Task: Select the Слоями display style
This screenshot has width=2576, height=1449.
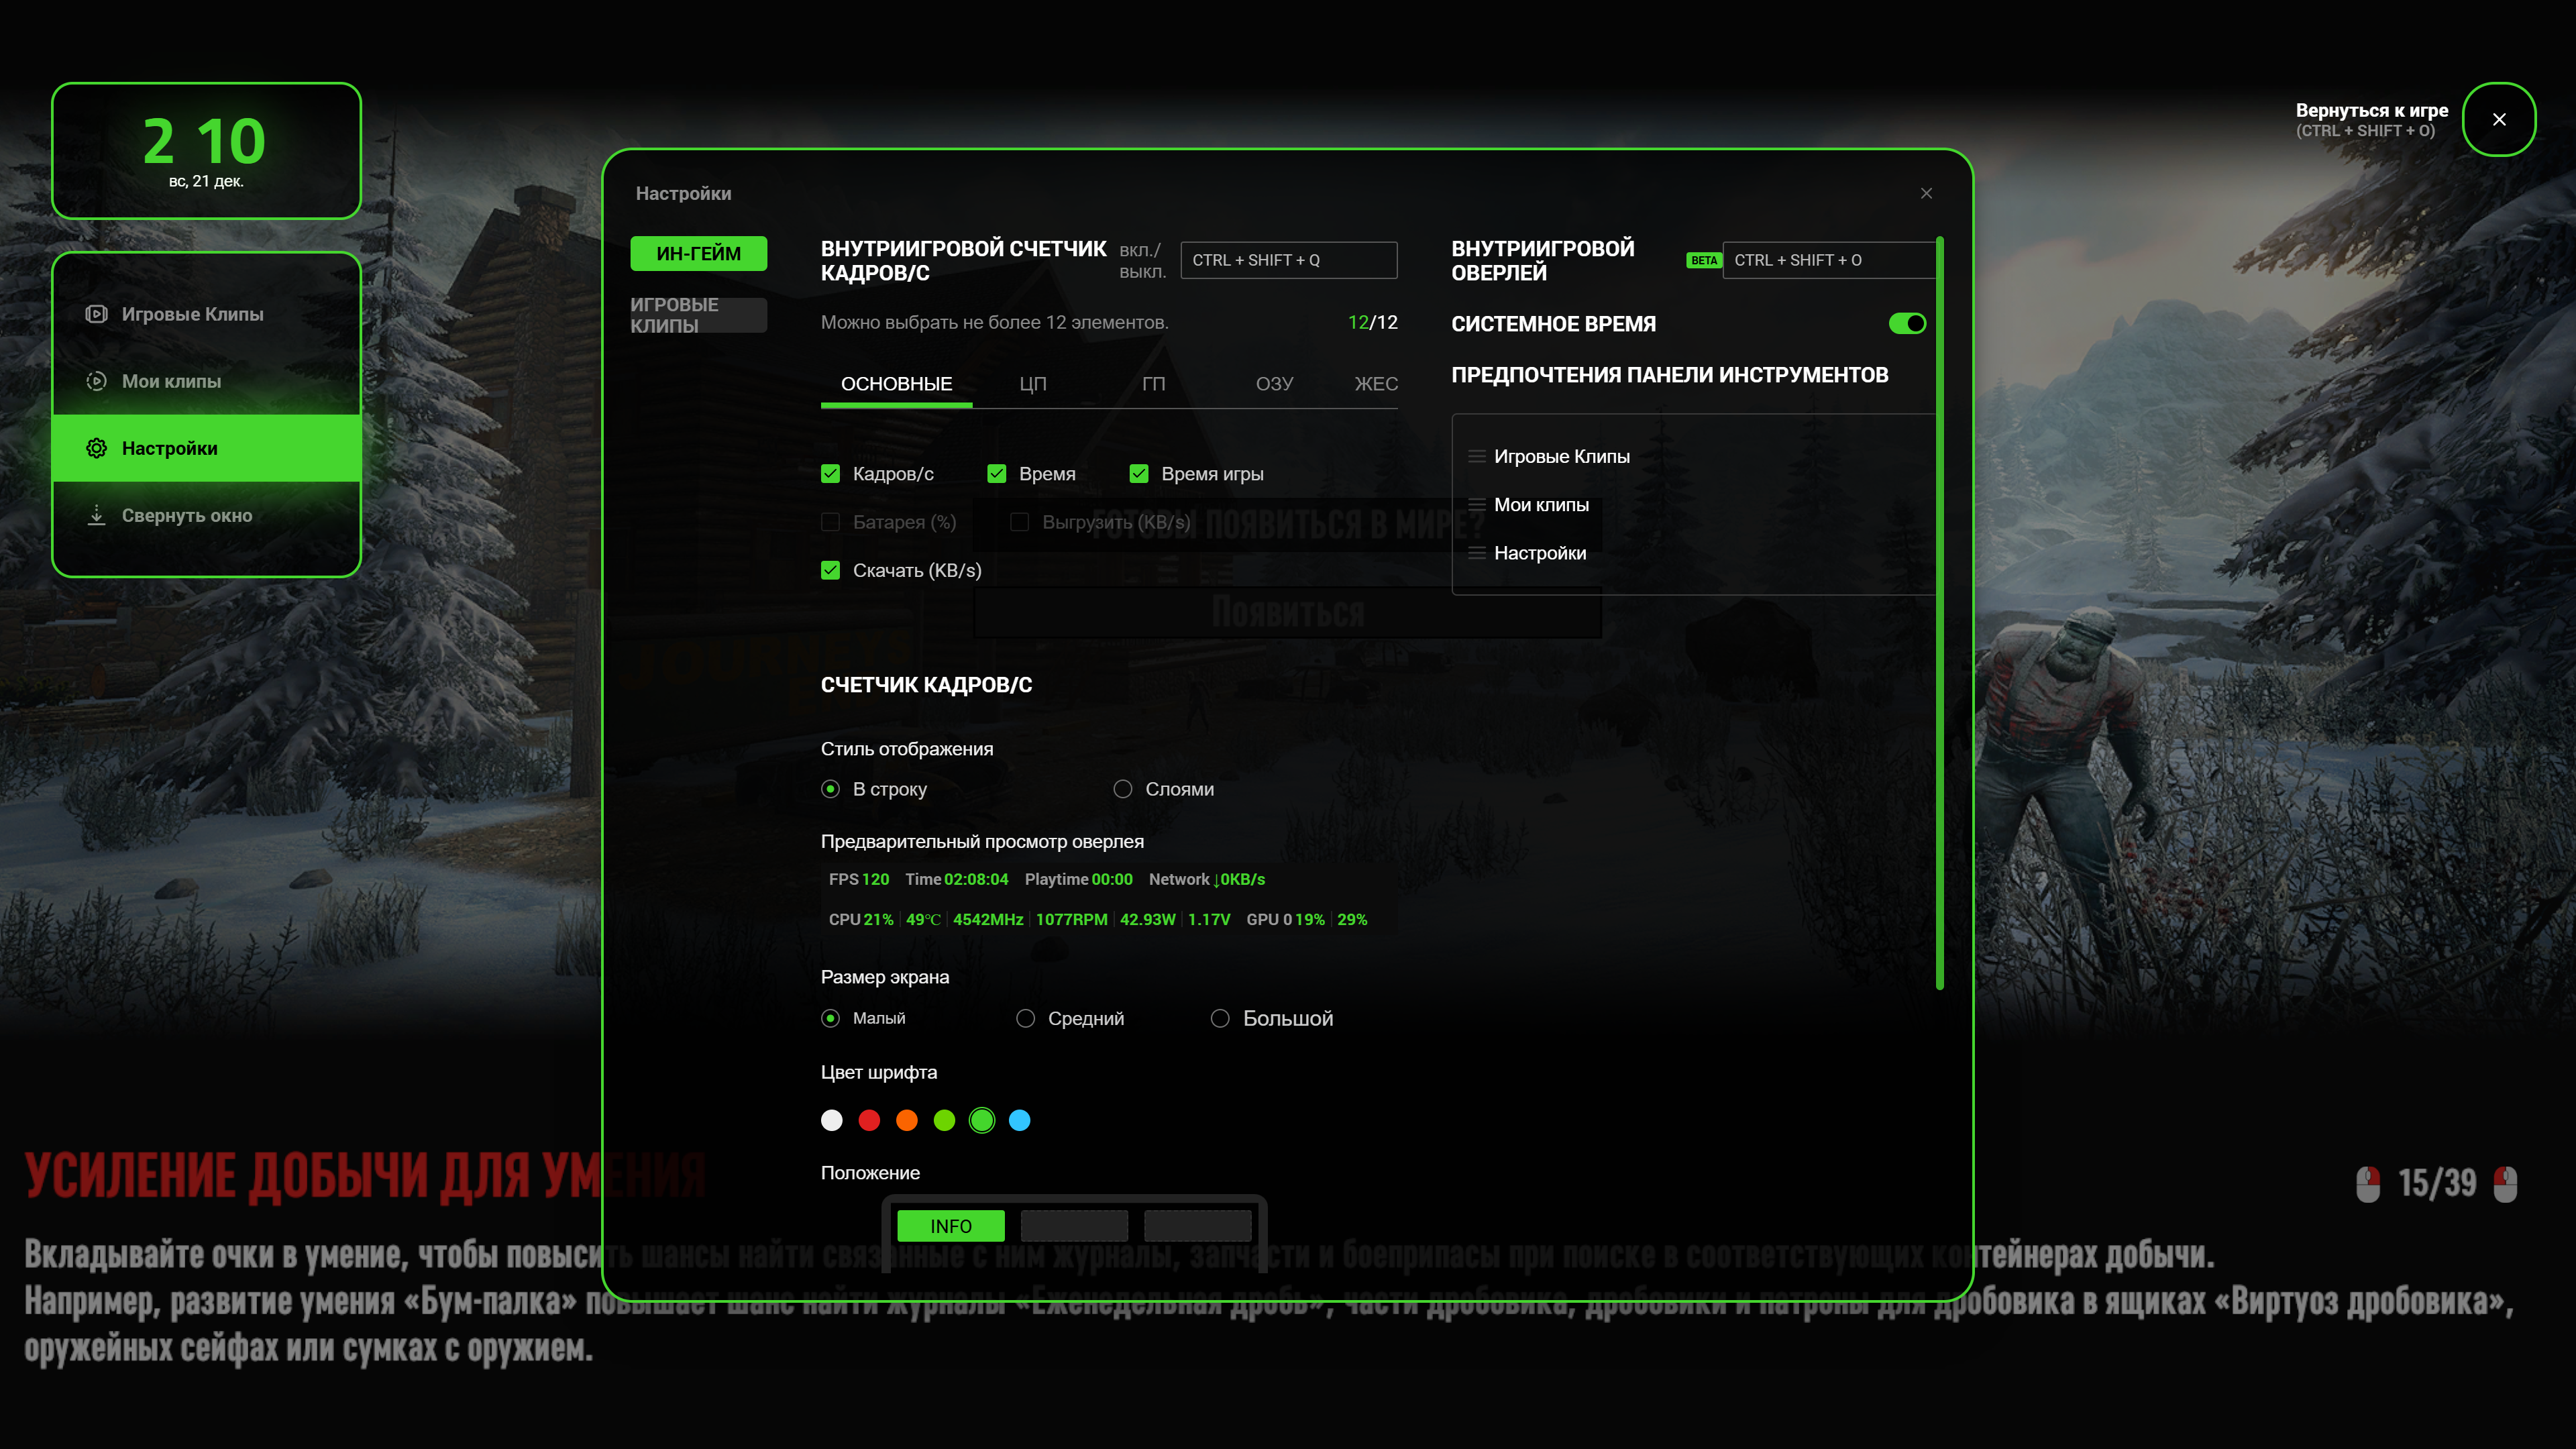Action: tap(1123, 789)
